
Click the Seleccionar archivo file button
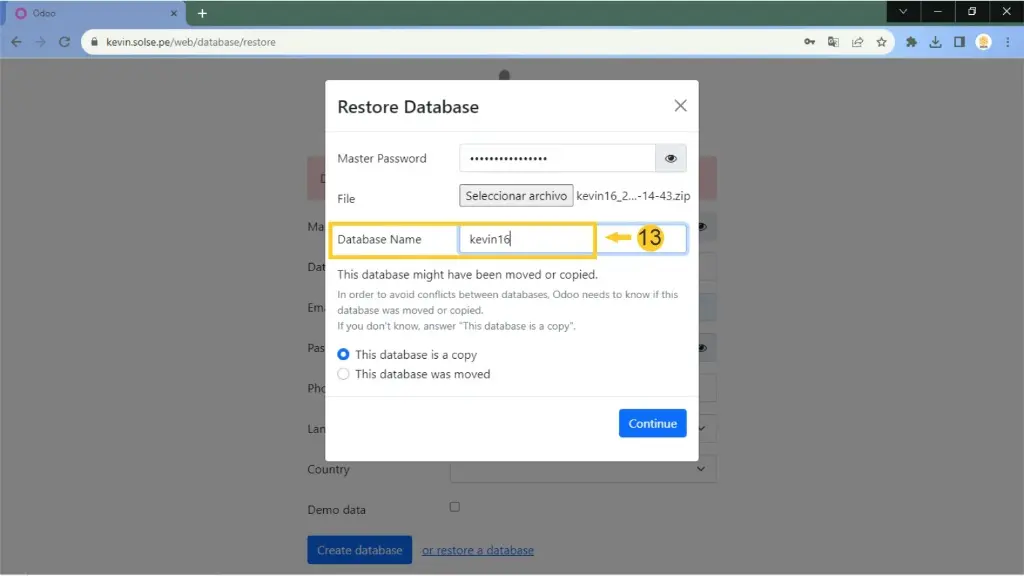point(516,196)
